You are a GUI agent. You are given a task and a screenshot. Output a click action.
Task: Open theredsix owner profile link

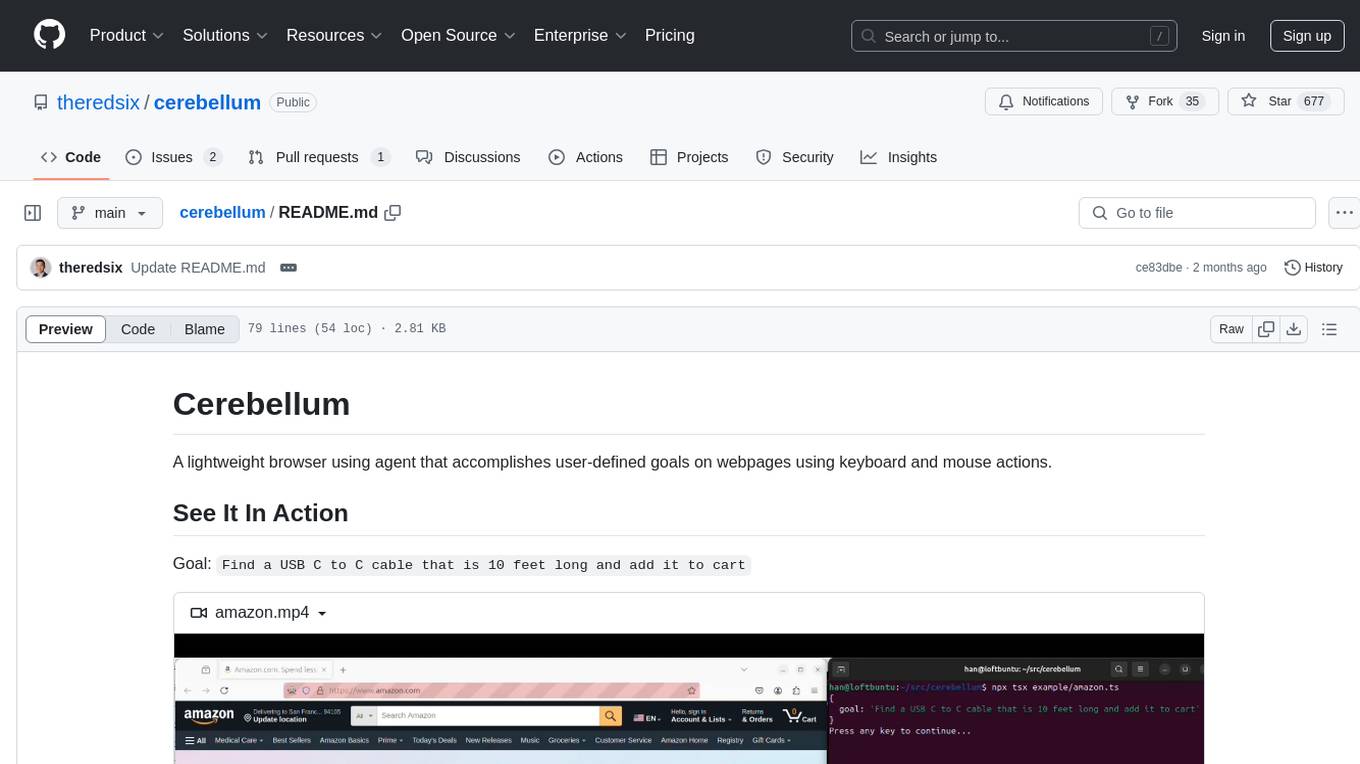click(x=98, y=102)
